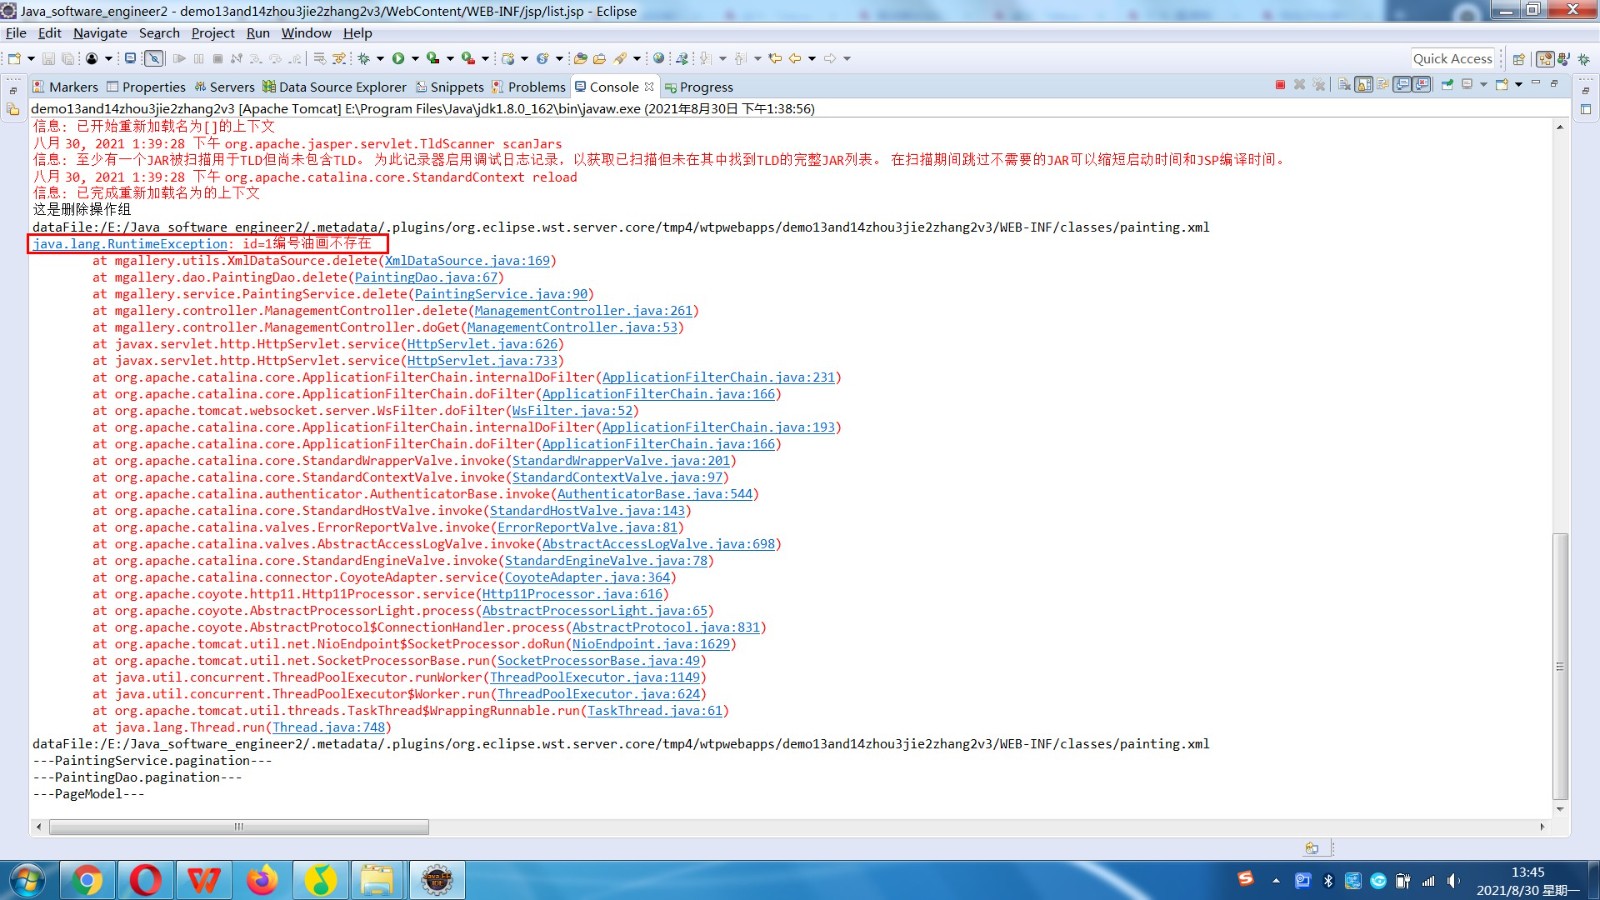Open the Thread.java:748 stack trace link
This screenshot has height=900, width=1600.
[328, 727]
